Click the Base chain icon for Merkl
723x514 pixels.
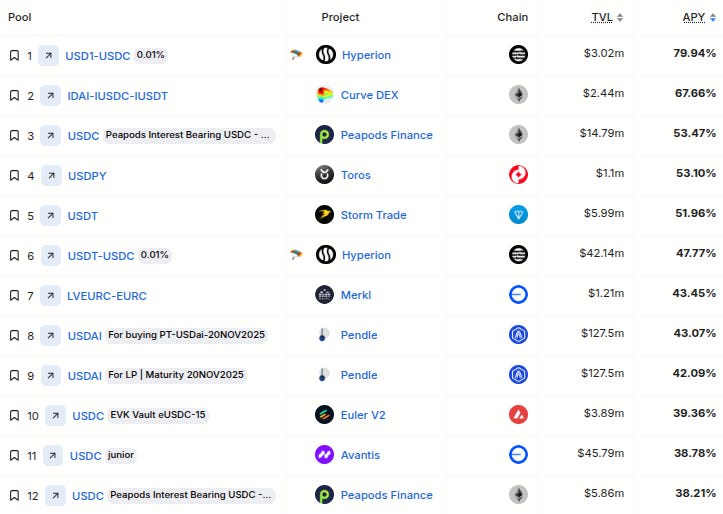tap(518, 295)
